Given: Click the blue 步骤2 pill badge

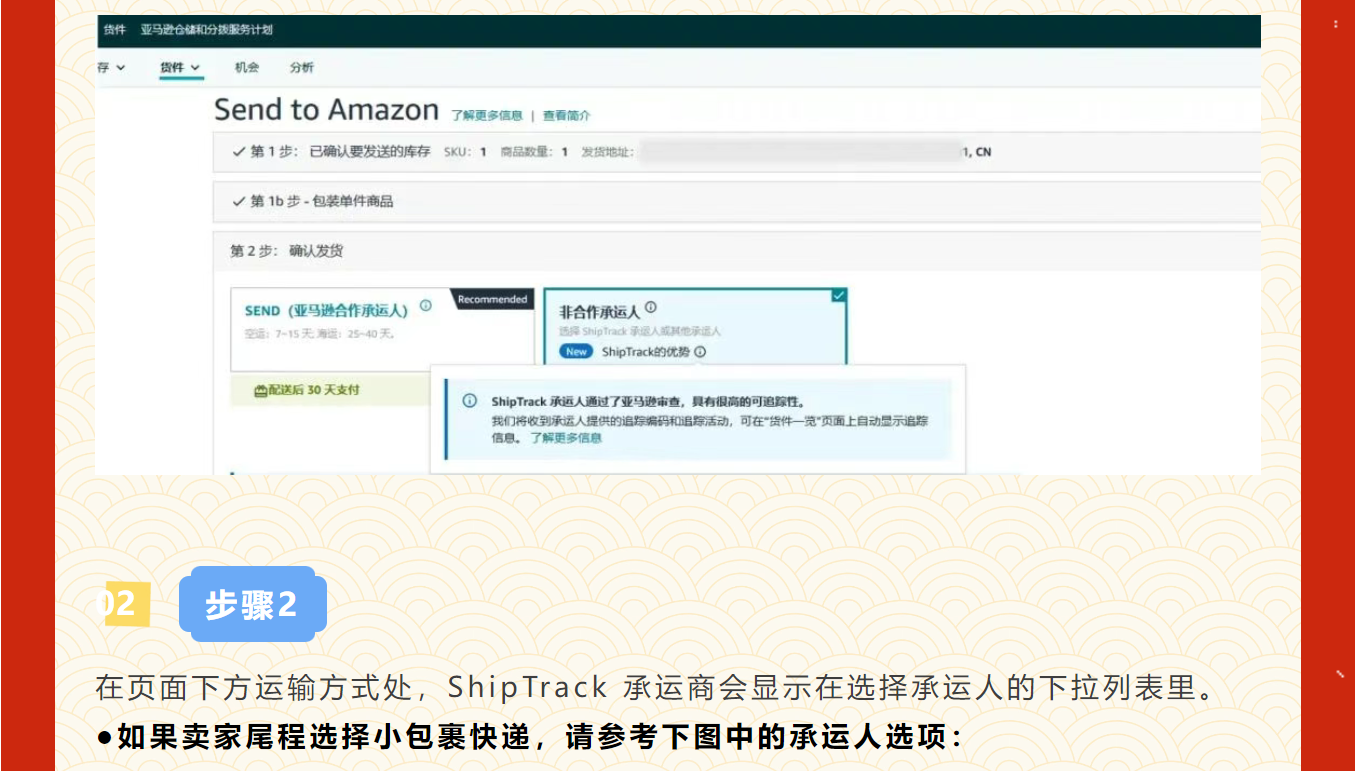Looking at the screenshot, I should pos(253,603).
